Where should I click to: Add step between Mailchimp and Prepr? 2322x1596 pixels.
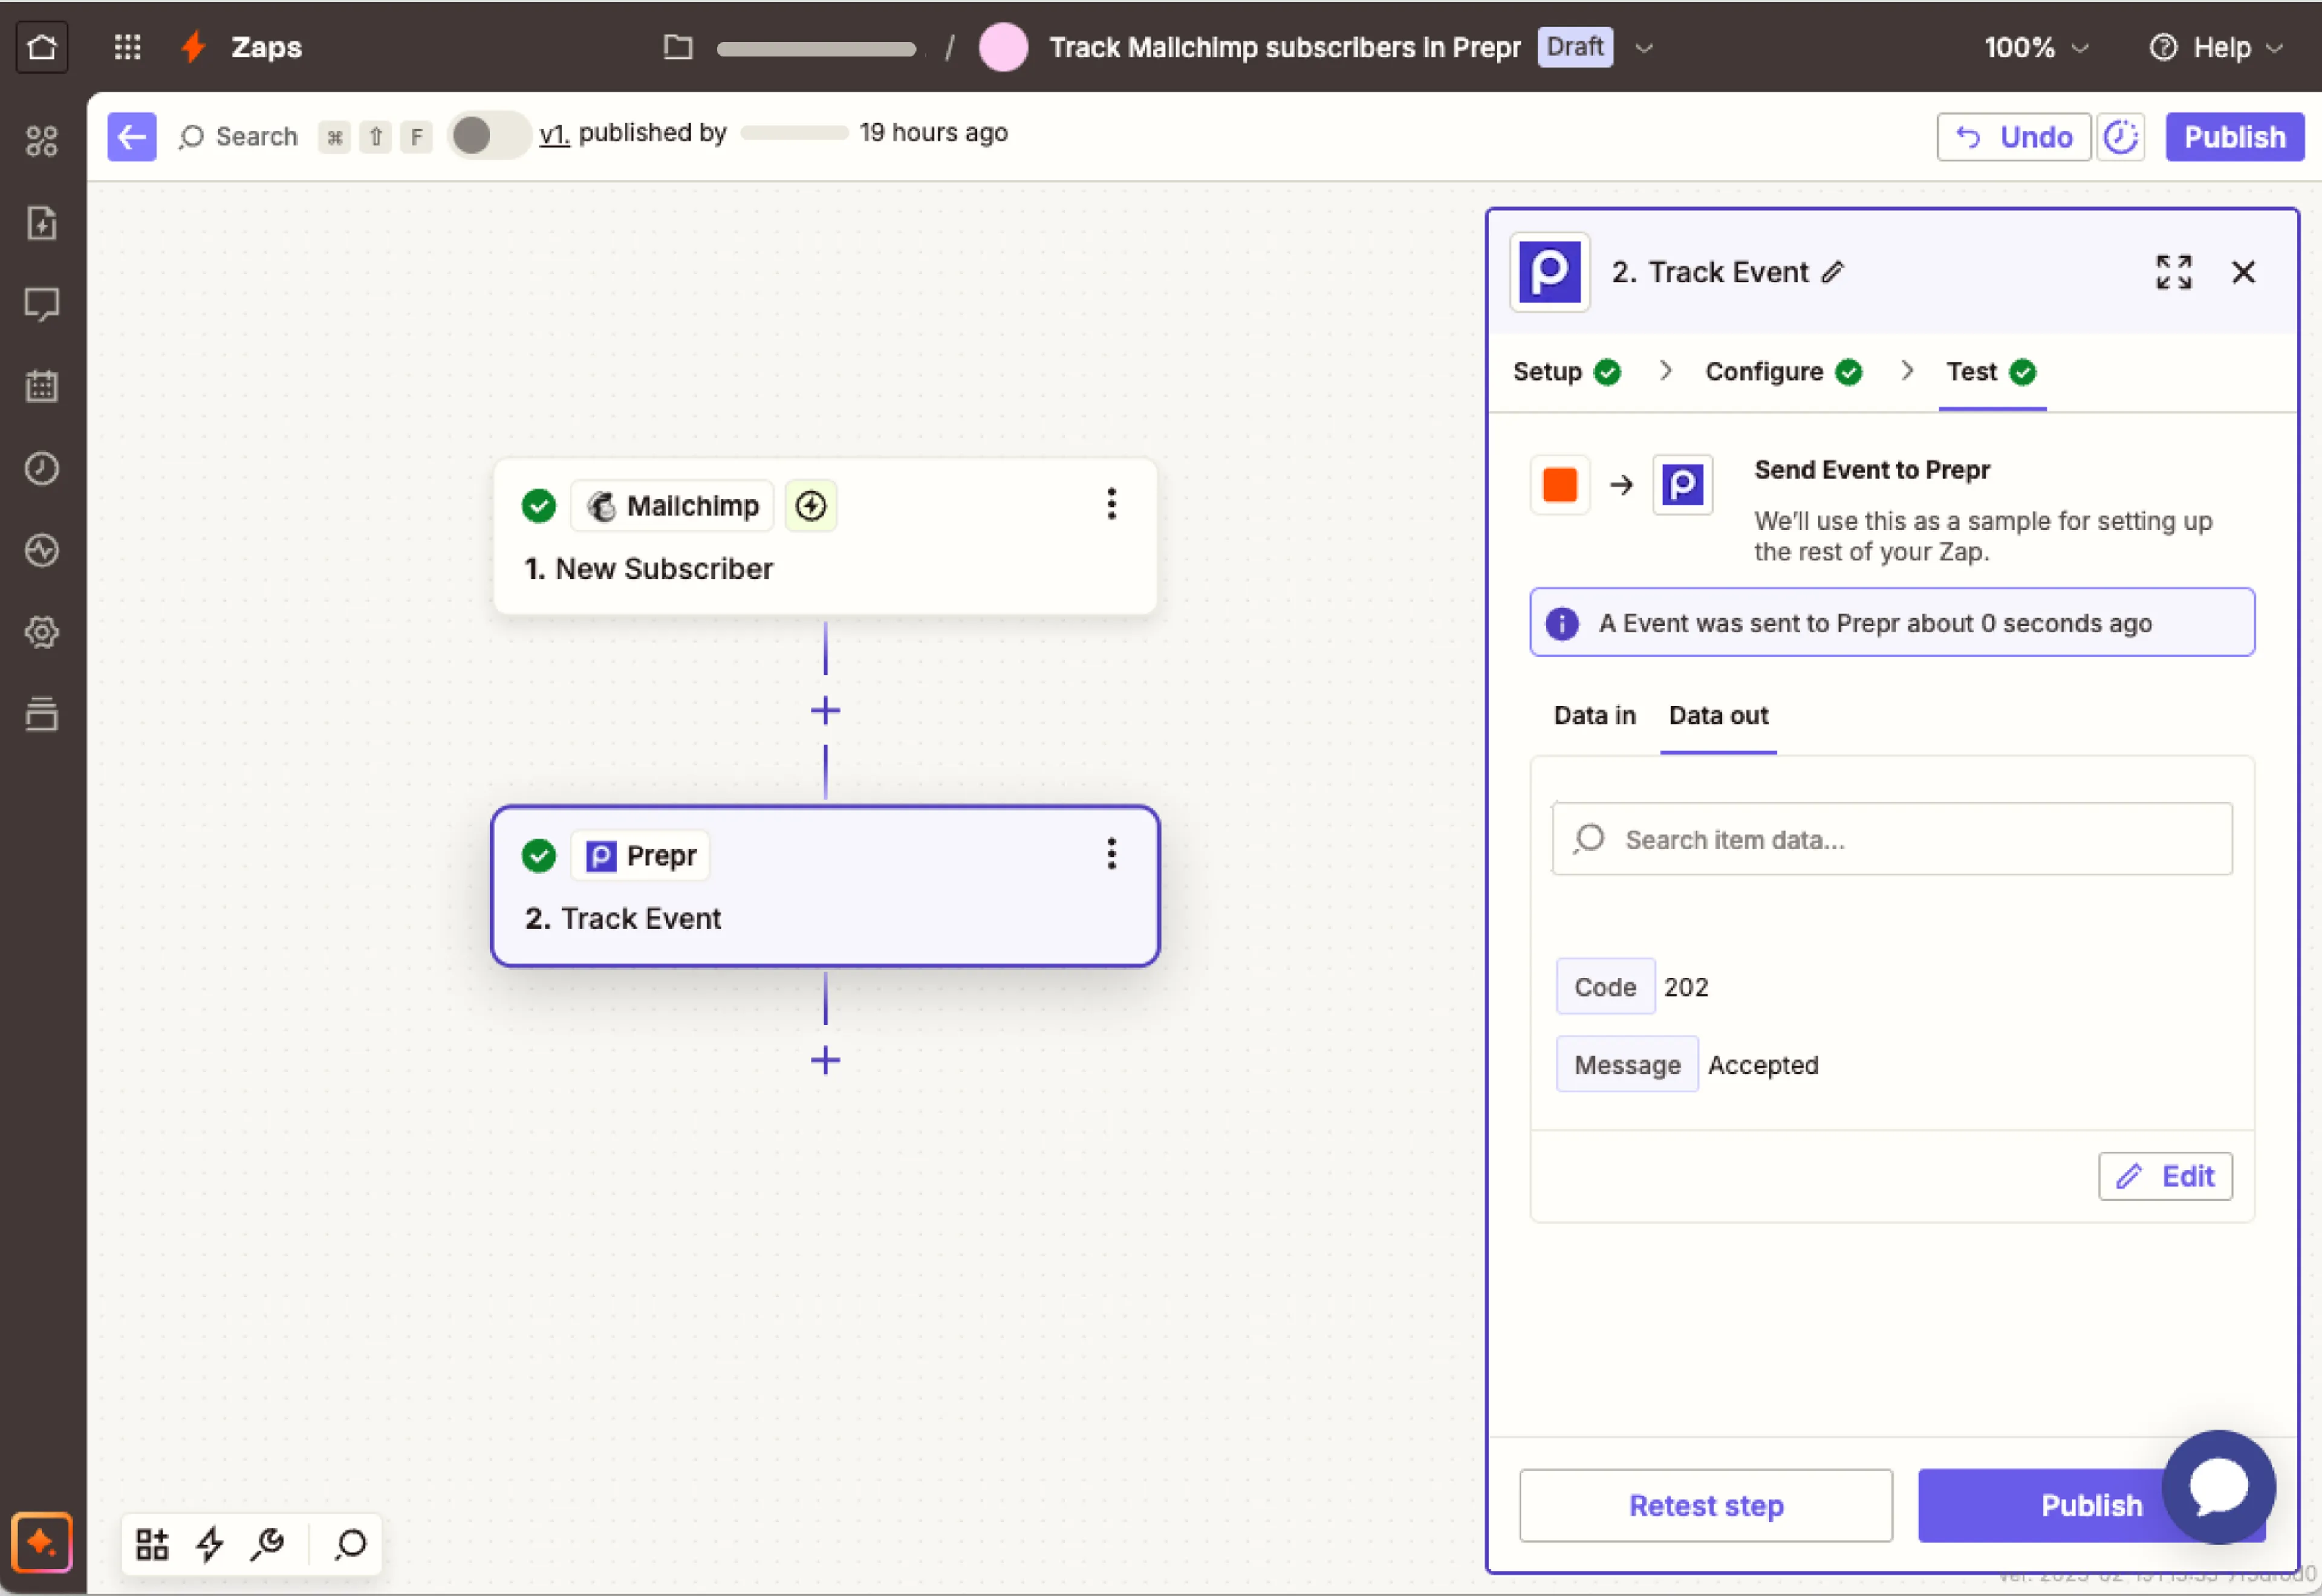click(825, 711)
